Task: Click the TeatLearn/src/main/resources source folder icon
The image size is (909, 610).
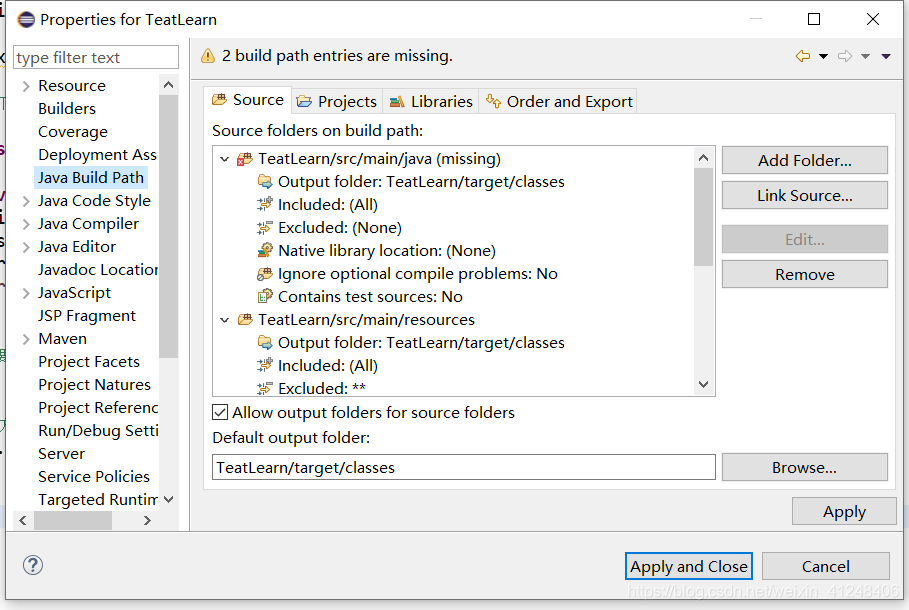Action: pyautogui.click(x=244, y=320)
